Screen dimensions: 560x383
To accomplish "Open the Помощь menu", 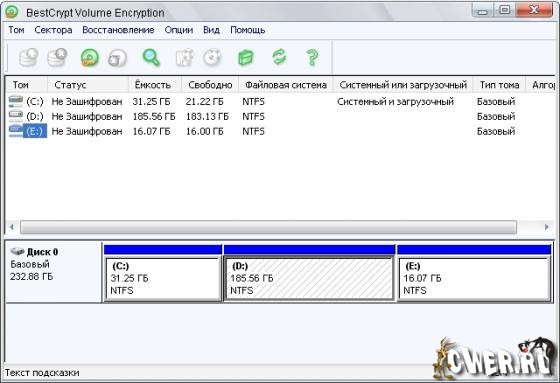I will tap(248, 30).
